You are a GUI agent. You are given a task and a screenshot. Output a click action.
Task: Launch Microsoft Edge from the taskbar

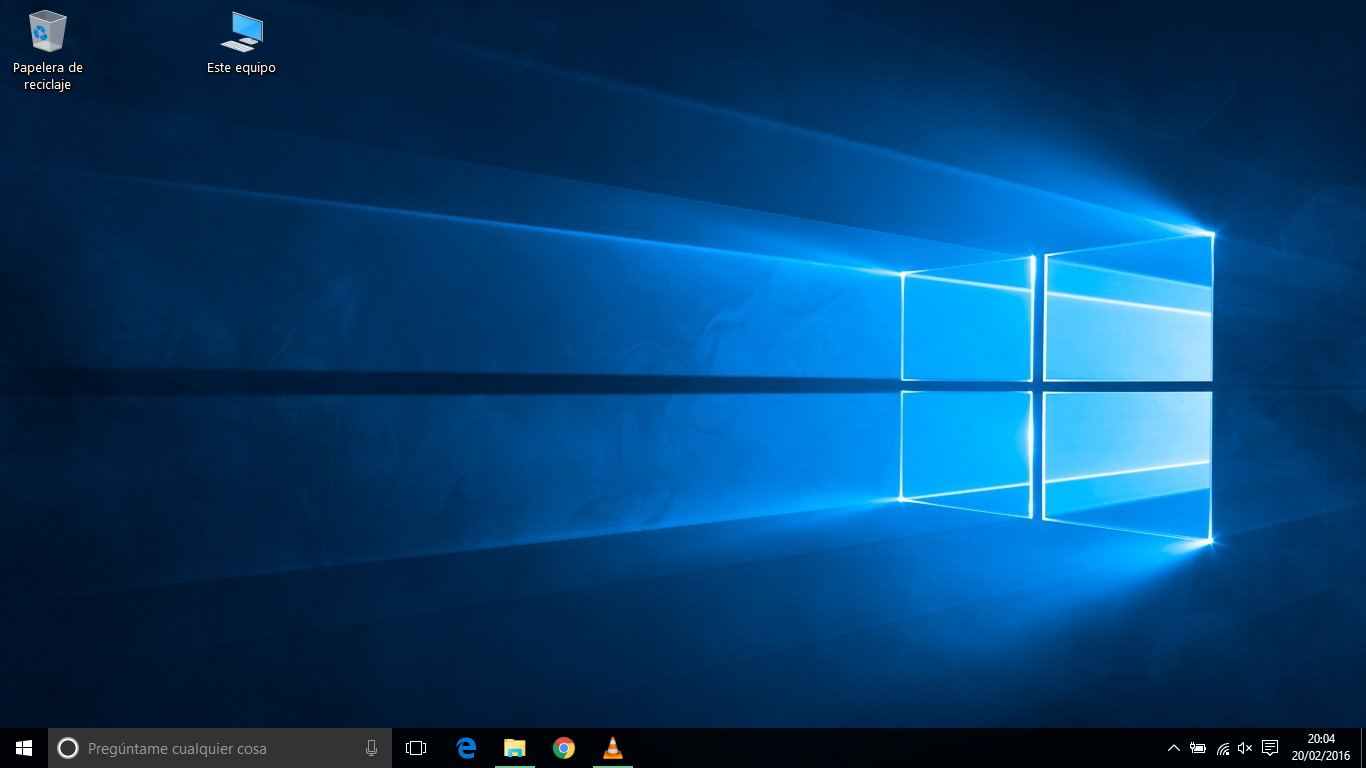(x=466, y=748)
